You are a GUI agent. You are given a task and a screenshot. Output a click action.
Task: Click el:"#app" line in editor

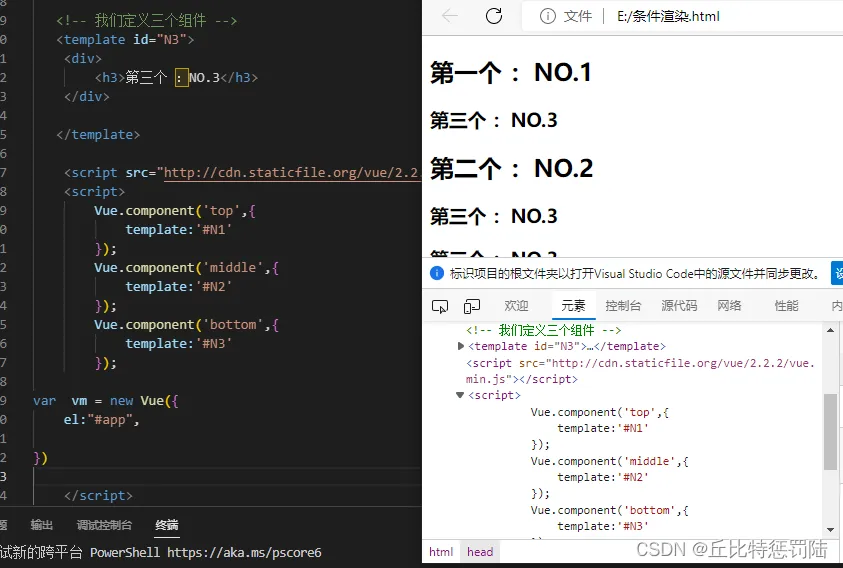pos(101,420)
